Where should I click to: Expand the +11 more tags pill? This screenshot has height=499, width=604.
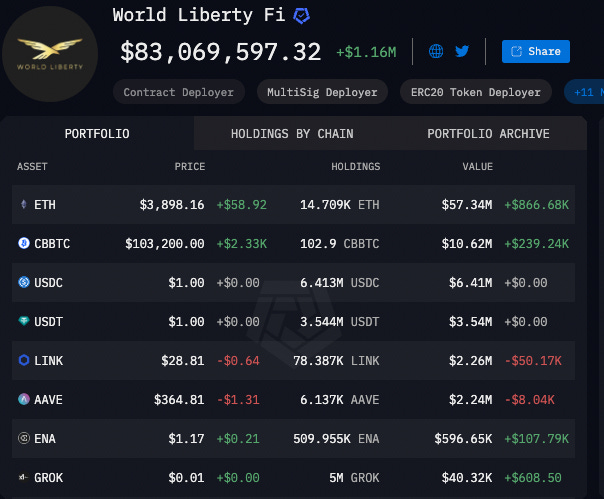(584, 92)
